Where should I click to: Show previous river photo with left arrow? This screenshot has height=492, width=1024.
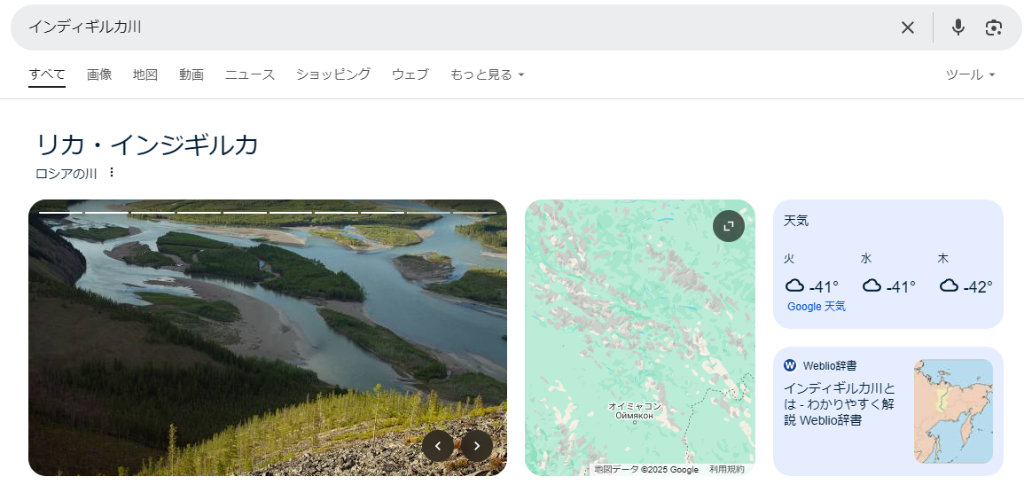tap(438, 446)
